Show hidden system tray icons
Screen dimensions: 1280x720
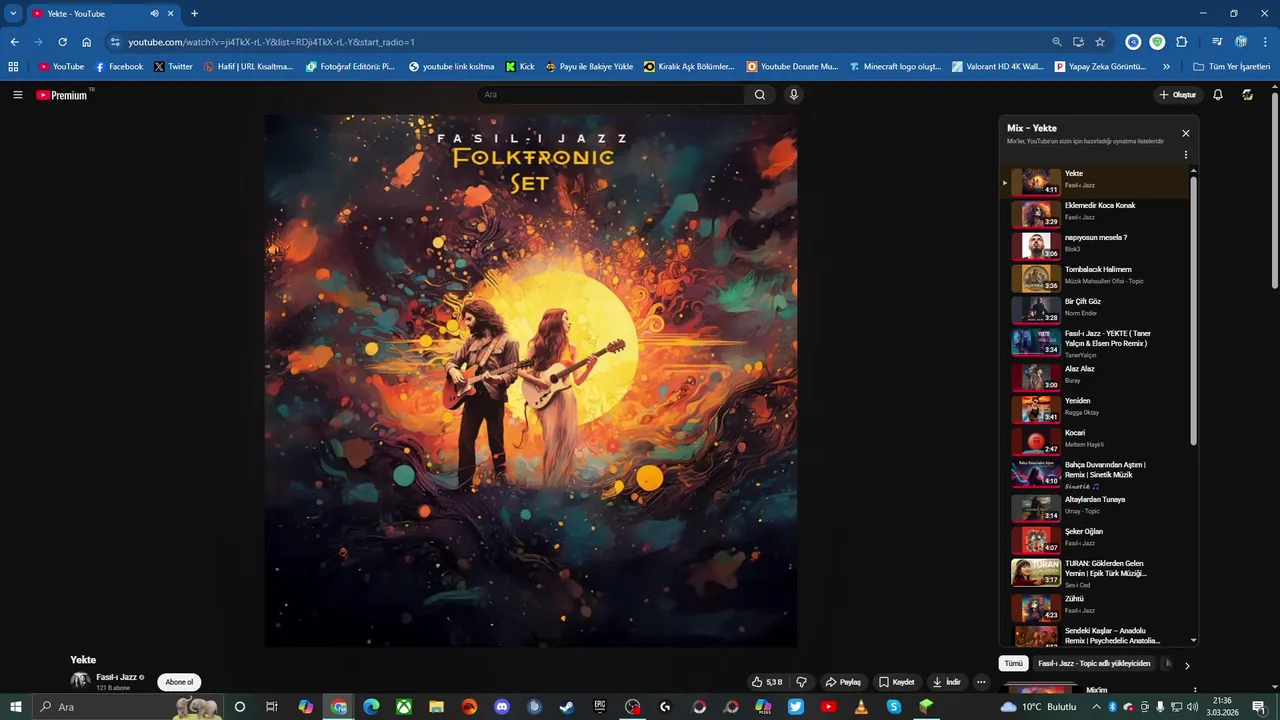pyautogui.click(x=1096, y=707)
